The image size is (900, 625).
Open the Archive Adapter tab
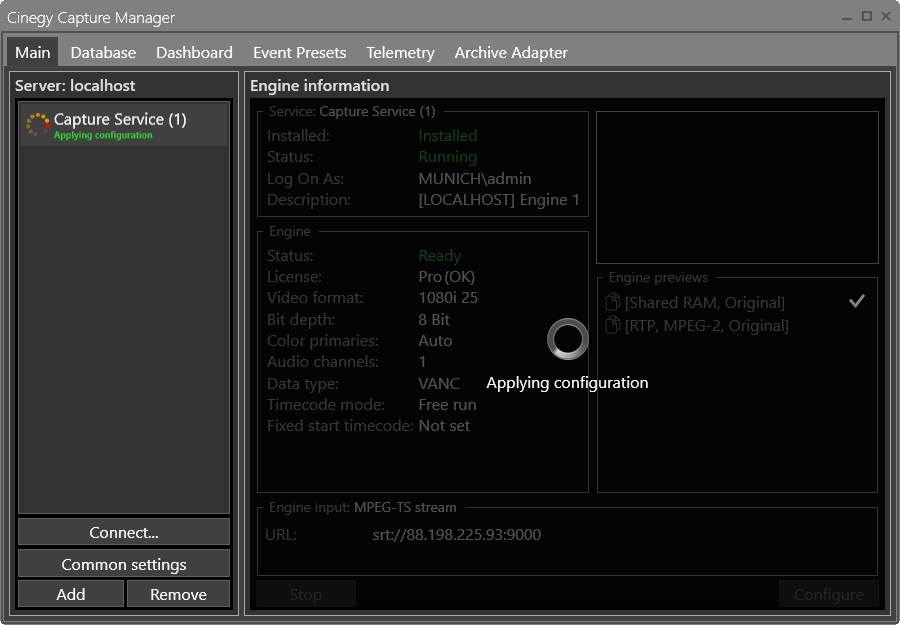pyautogui.click(x=511, y=52)
